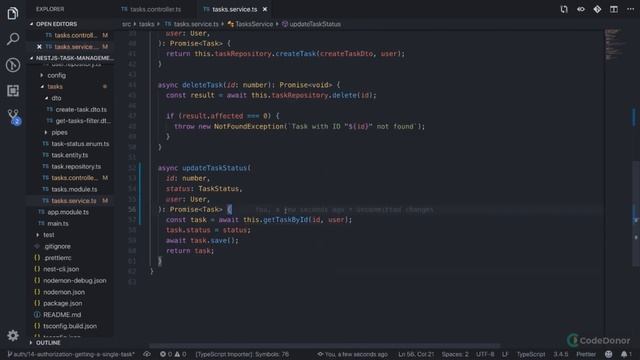Open the Manage gear menu
The width and height of the screenshot is (640, 360).
coord(13,336)
